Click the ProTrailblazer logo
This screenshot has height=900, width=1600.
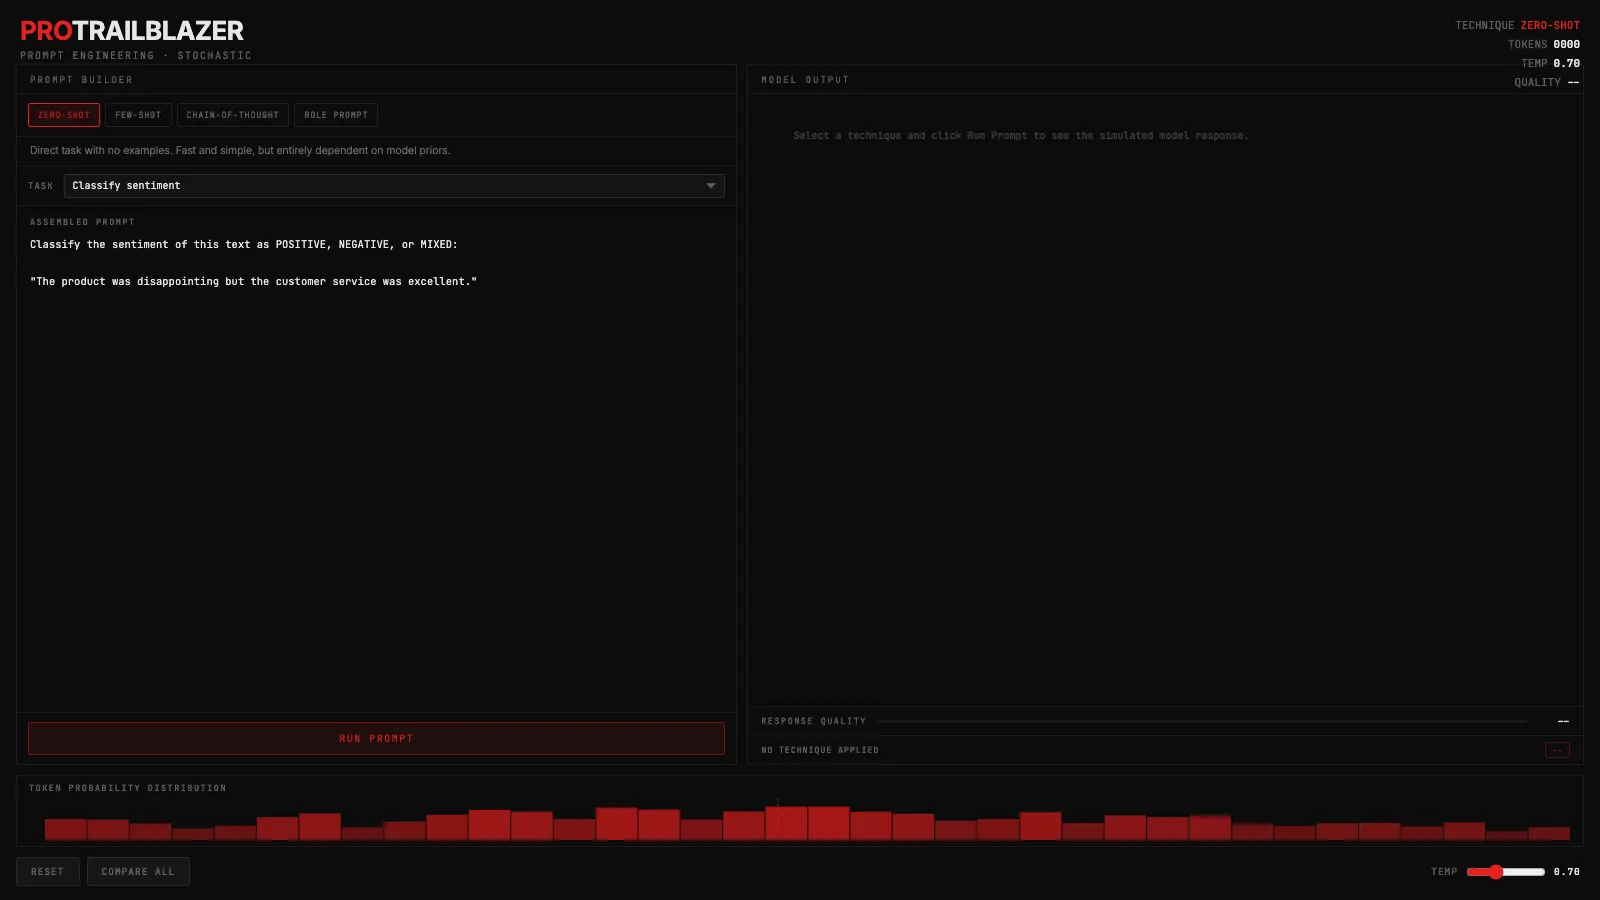click(132, 31)
